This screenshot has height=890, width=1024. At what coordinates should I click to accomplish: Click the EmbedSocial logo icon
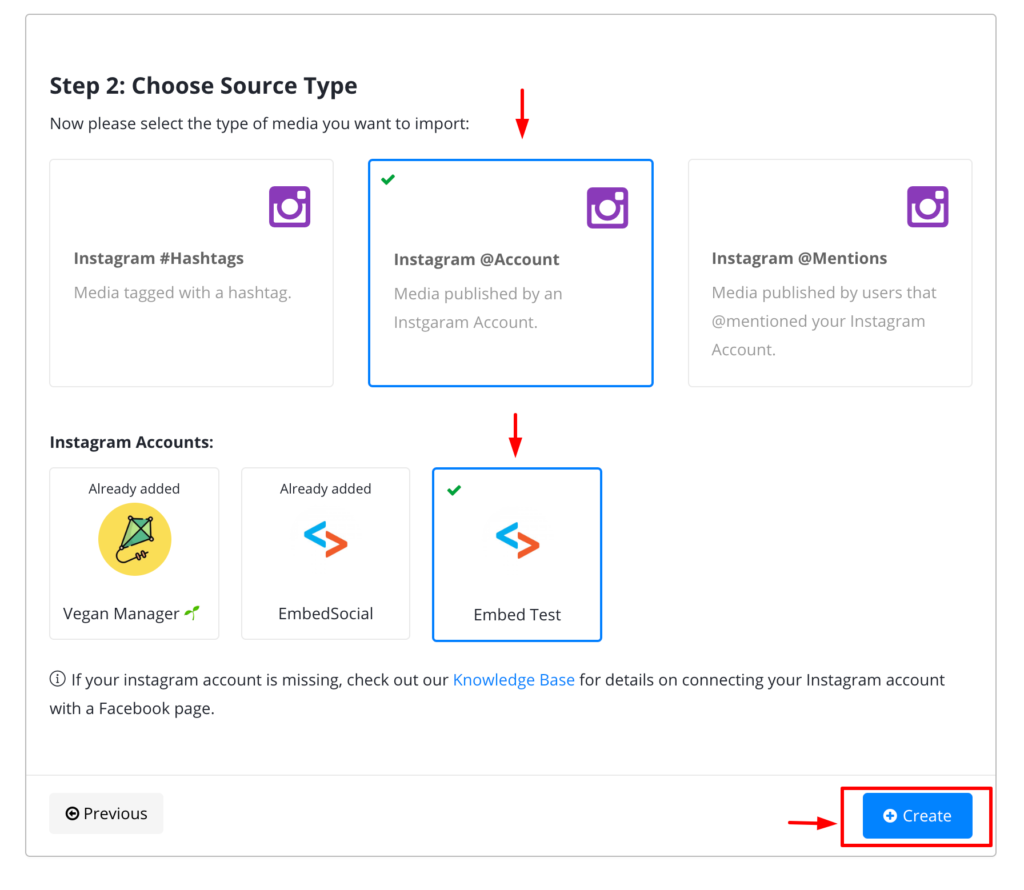pyautogui.click(x=325, y=539)
